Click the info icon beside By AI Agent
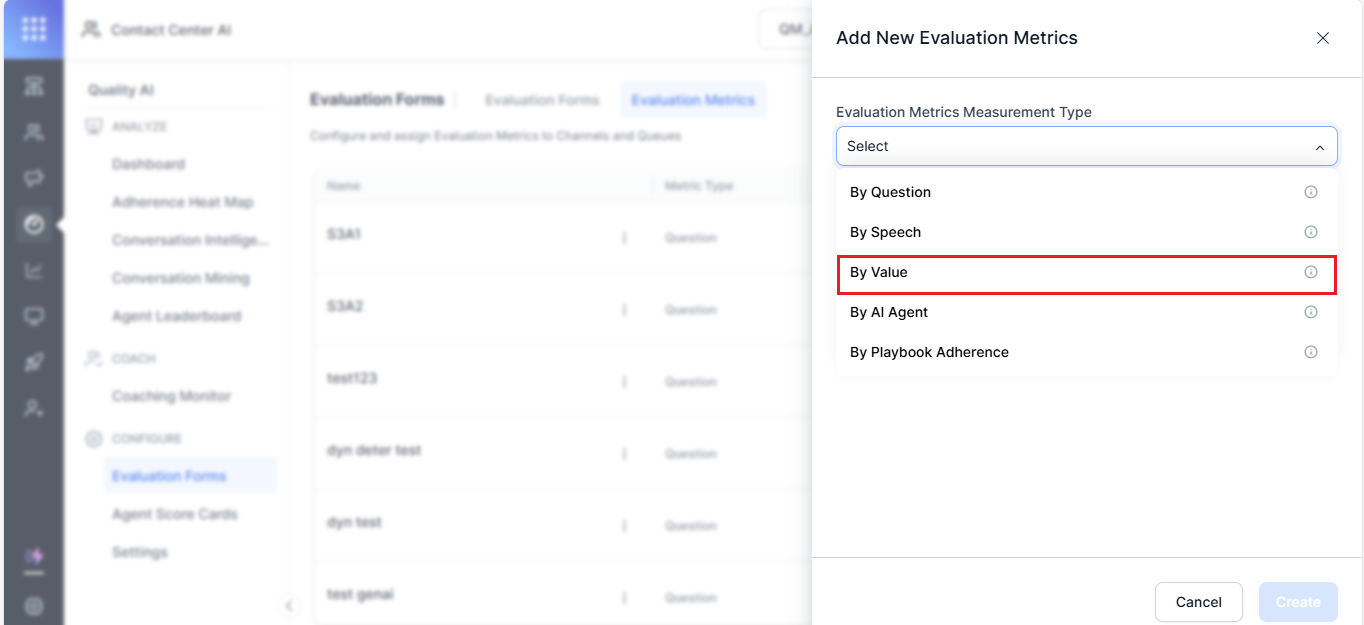 pos(1310,312)
